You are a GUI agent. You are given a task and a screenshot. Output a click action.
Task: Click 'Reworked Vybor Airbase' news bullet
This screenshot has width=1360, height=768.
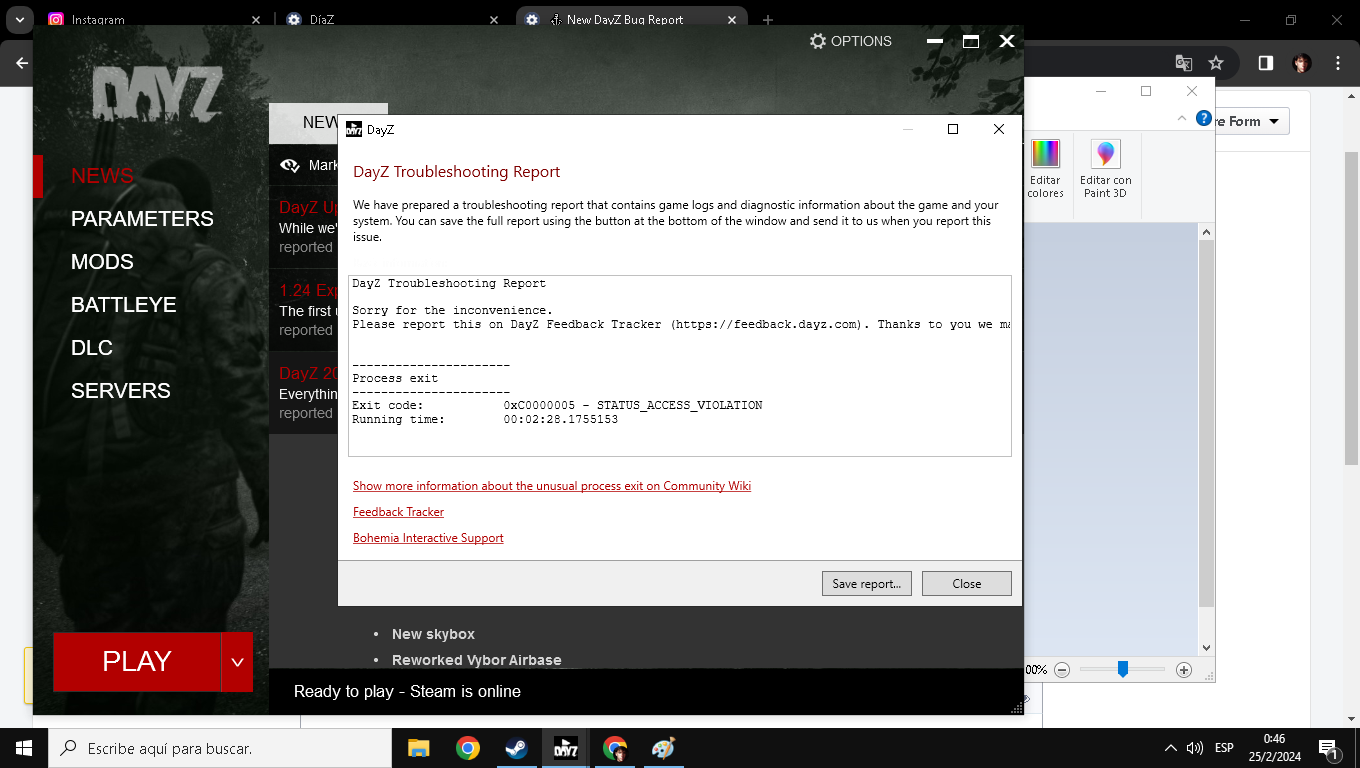pos(476,660)
